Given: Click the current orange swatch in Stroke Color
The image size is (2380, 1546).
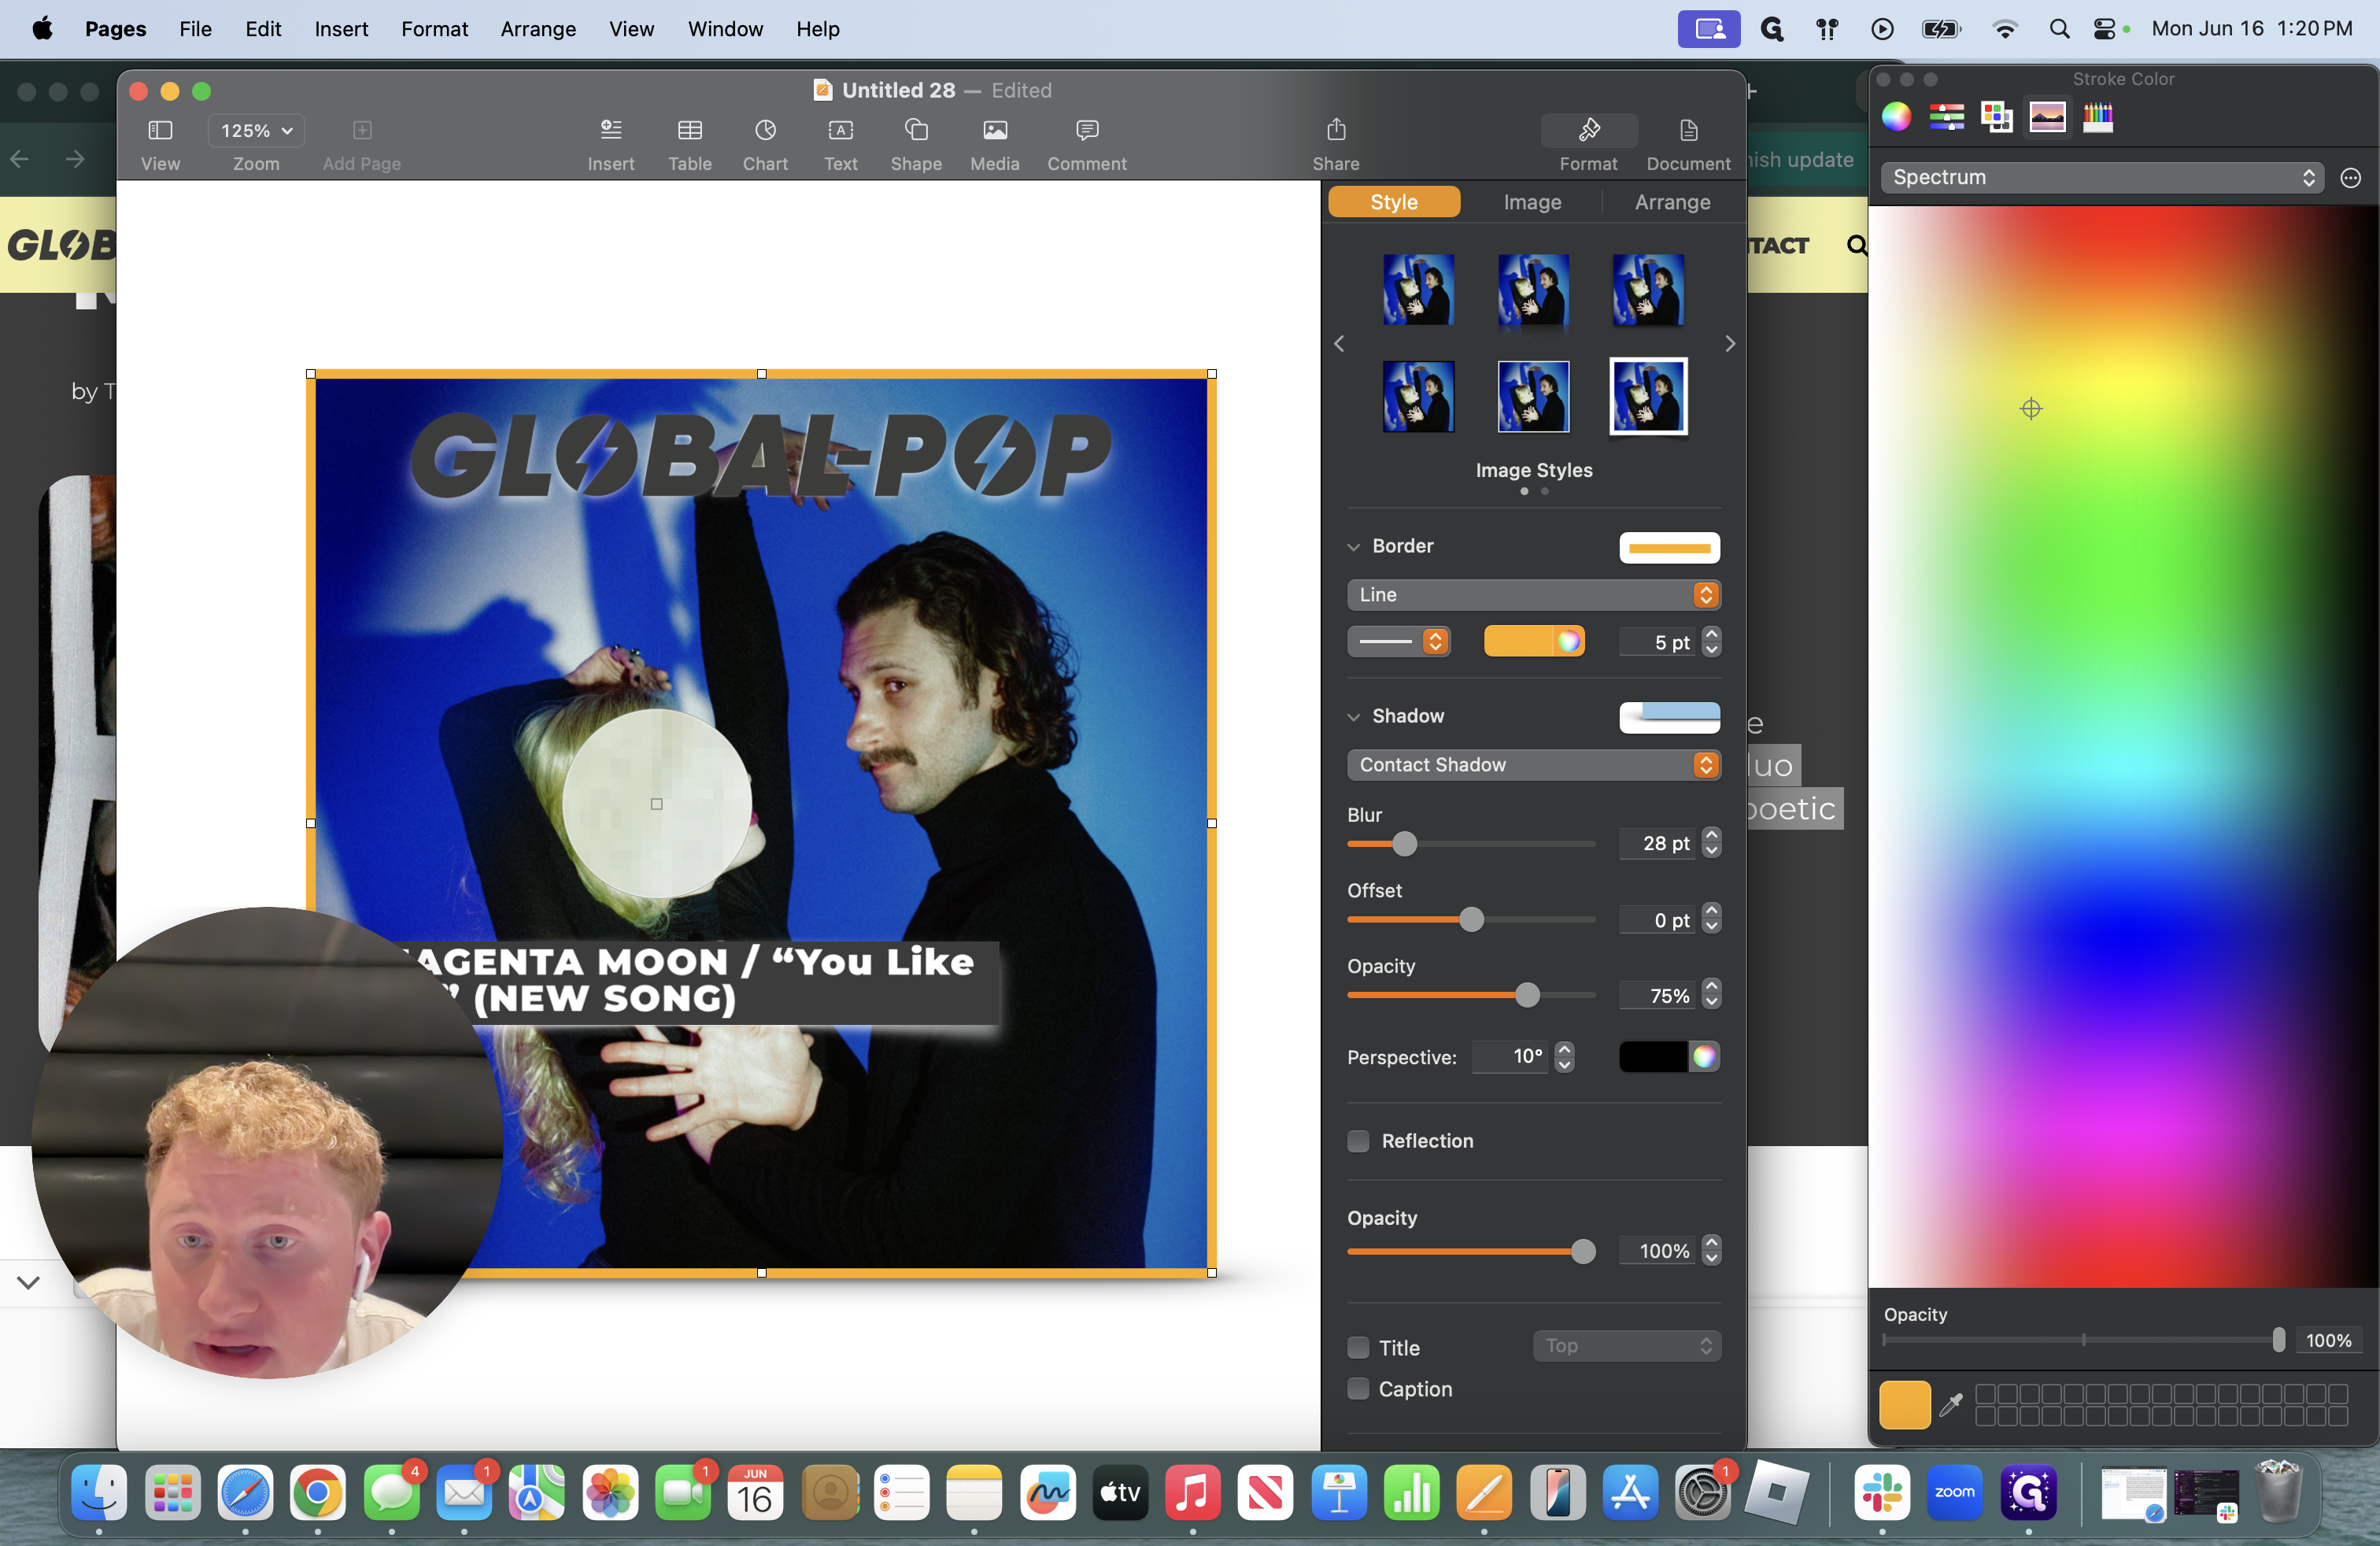Looking at the screenshot, I should click(x=1905, y=1405).
